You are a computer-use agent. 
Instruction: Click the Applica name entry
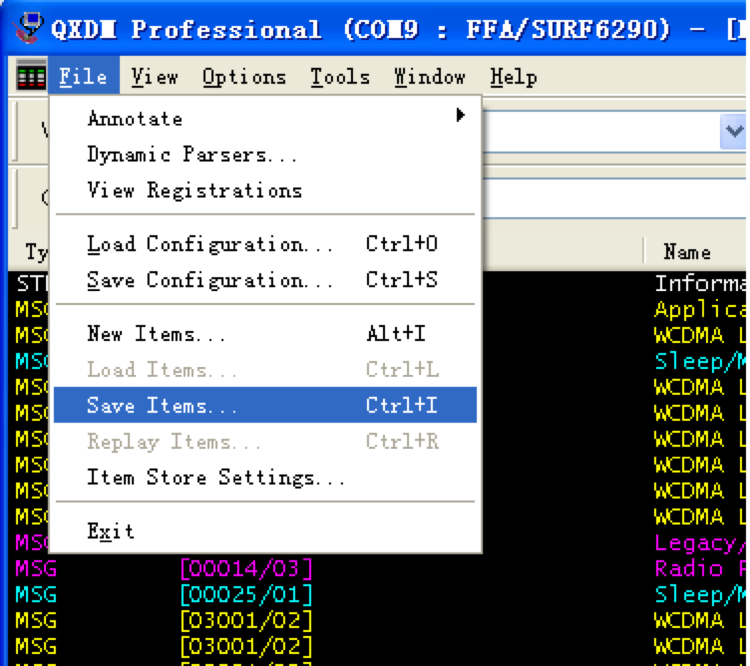tap(700, 310)
